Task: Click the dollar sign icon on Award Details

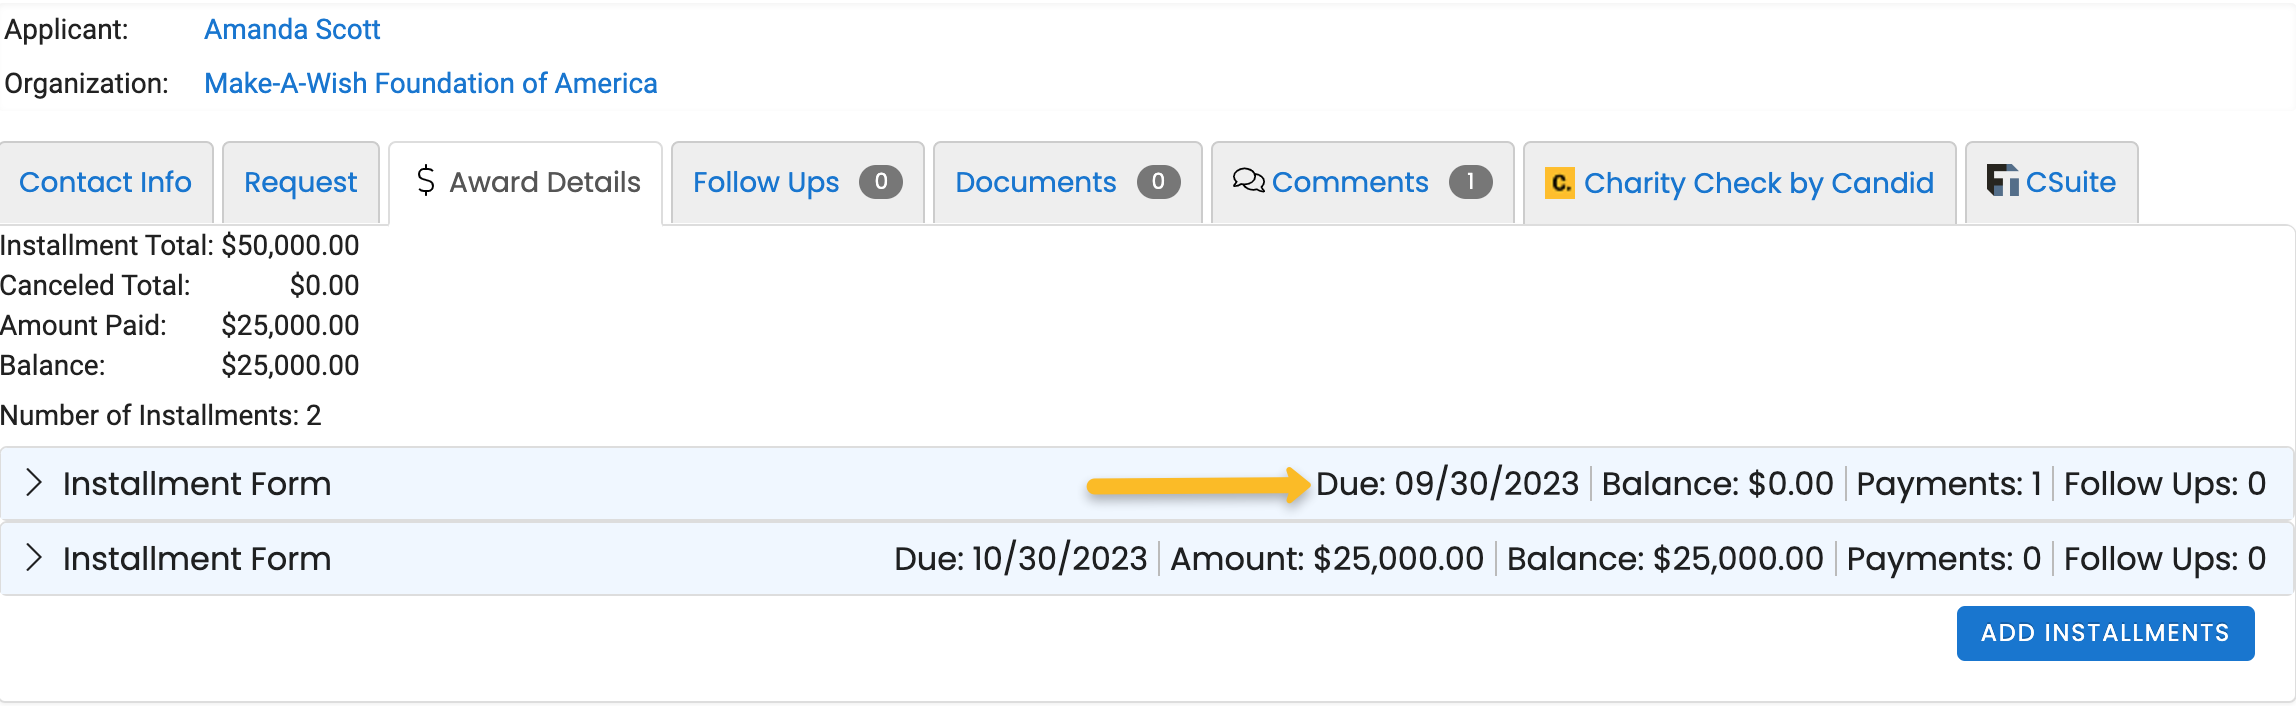Action: point(425,181)
